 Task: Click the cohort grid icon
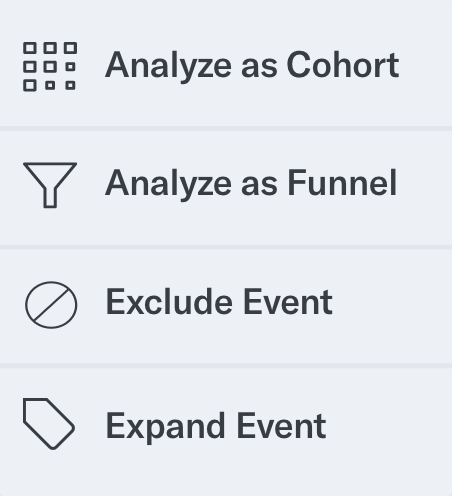[x=50, y=67]
